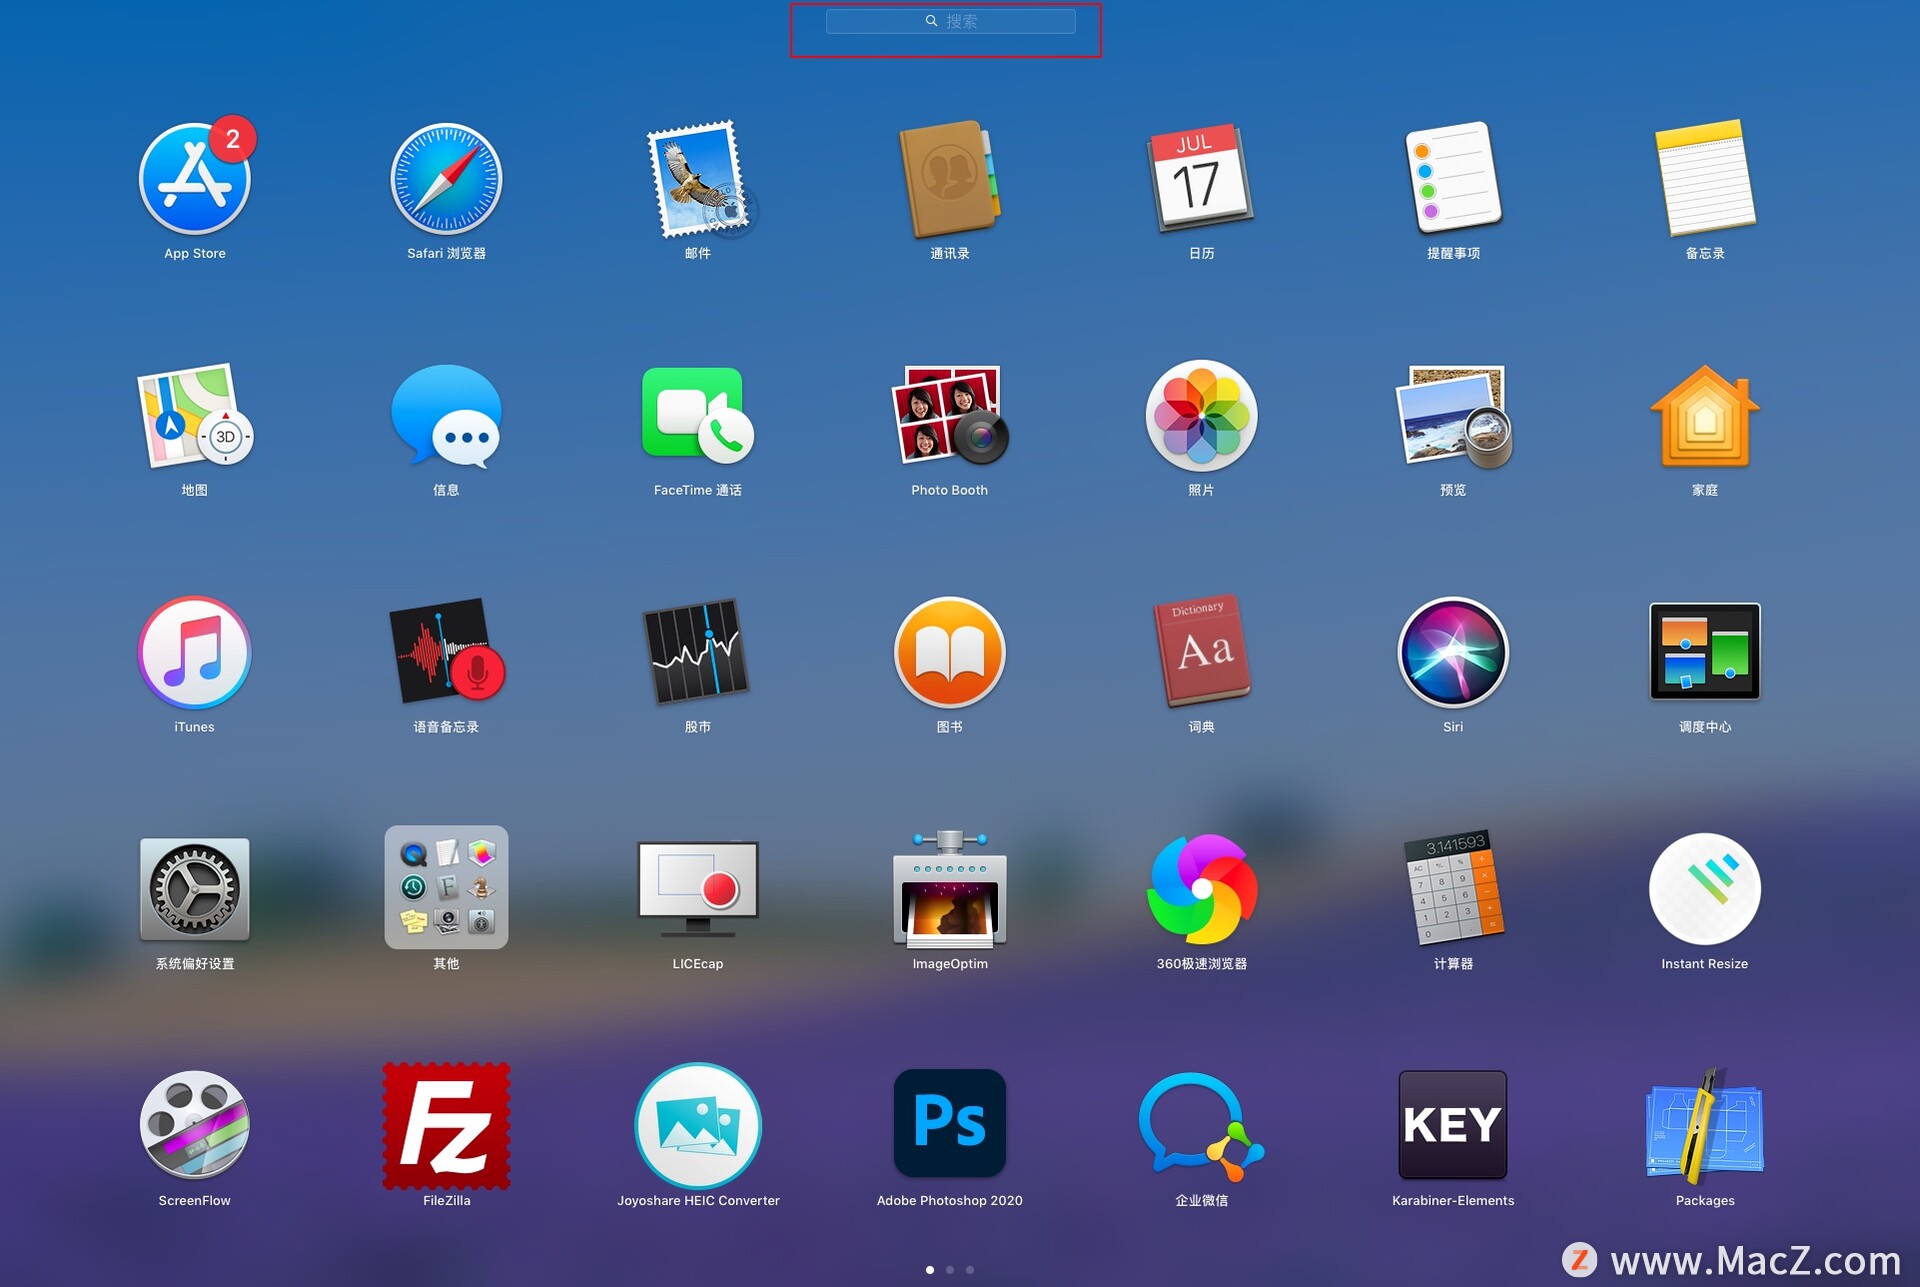The width and height of the screenshot is (1920, 1287).
Task: Launch 信息 Messages app
Action: (446, 416)
